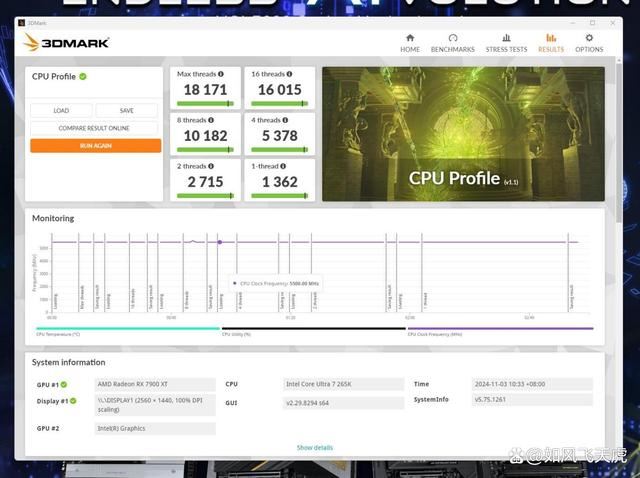Select the Intel Core Ultra 7 265K field

click(x=343, y=384)
